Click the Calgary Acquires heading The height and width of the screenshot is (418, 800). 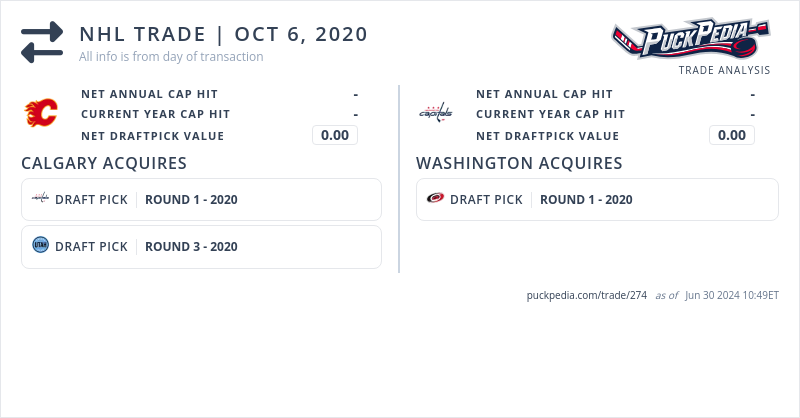point(104,163)
